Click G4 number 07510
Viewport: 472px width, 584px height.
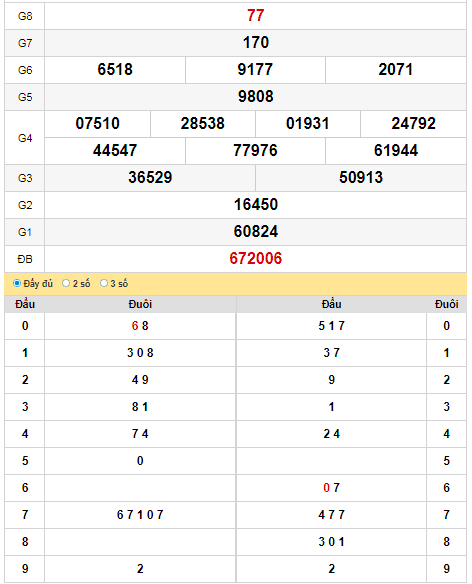tap(98, 124)
